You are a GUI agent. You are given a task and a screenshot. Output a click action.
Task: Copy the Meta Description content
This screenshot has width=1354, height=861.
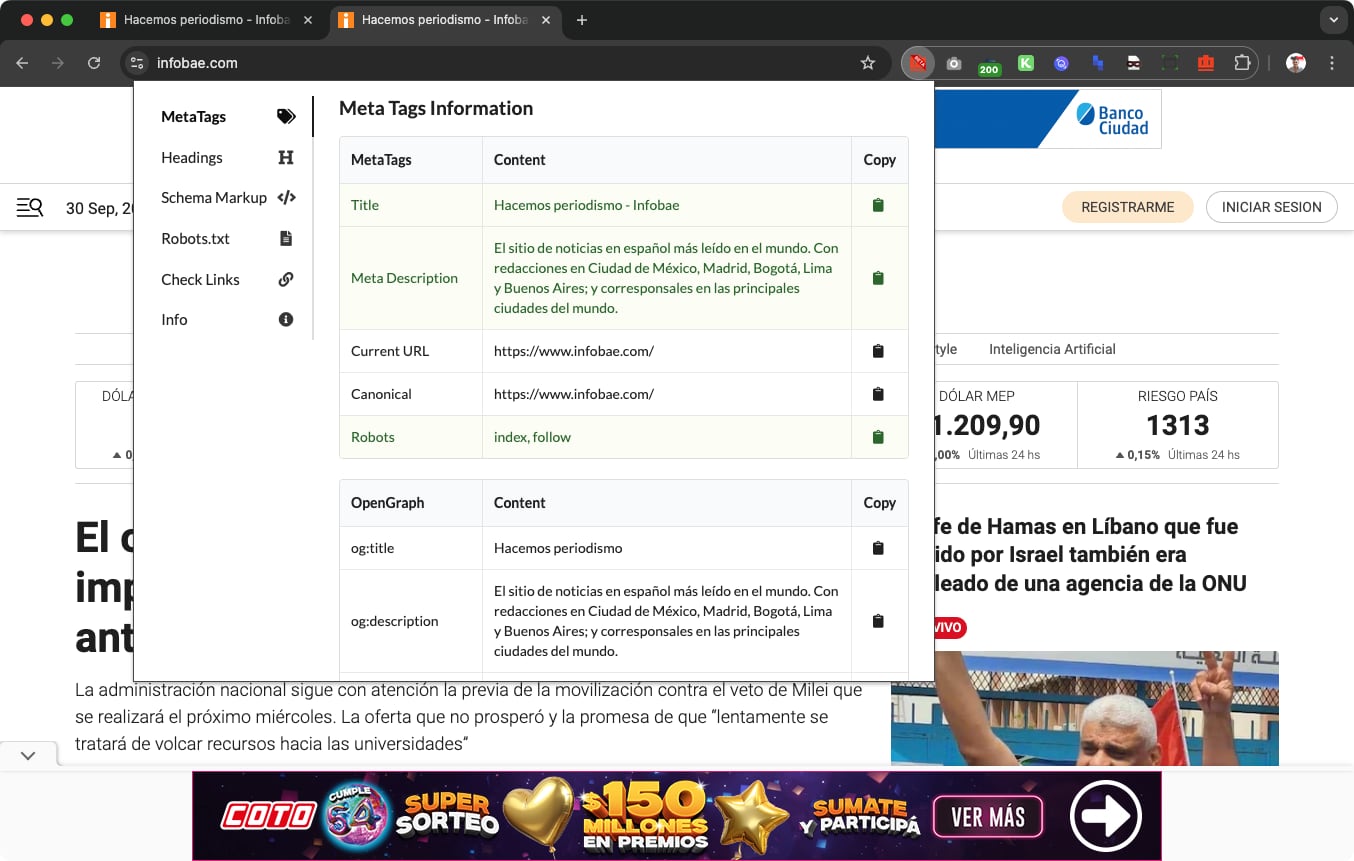(x=878, y=278)
